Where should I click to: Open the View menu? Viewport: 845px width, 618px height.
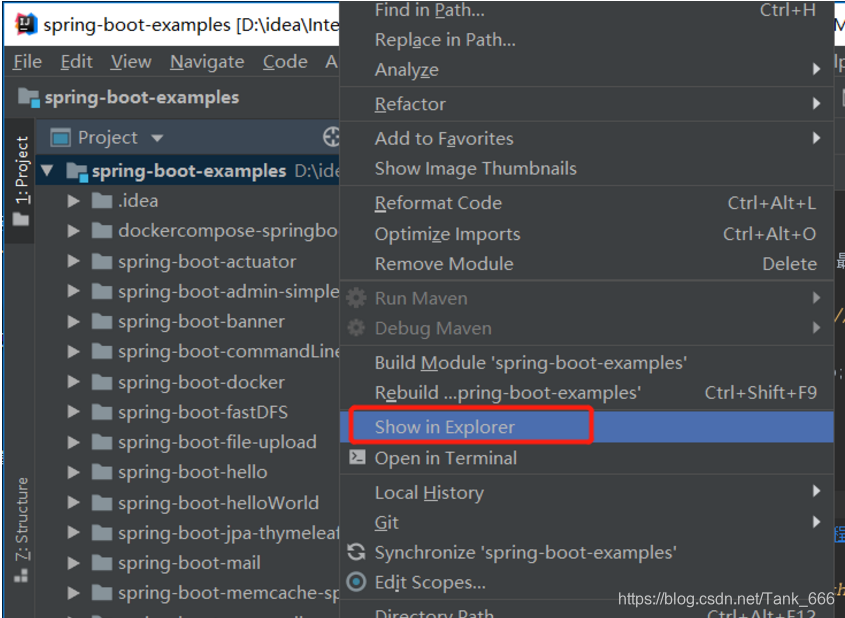tap(131, 62)
